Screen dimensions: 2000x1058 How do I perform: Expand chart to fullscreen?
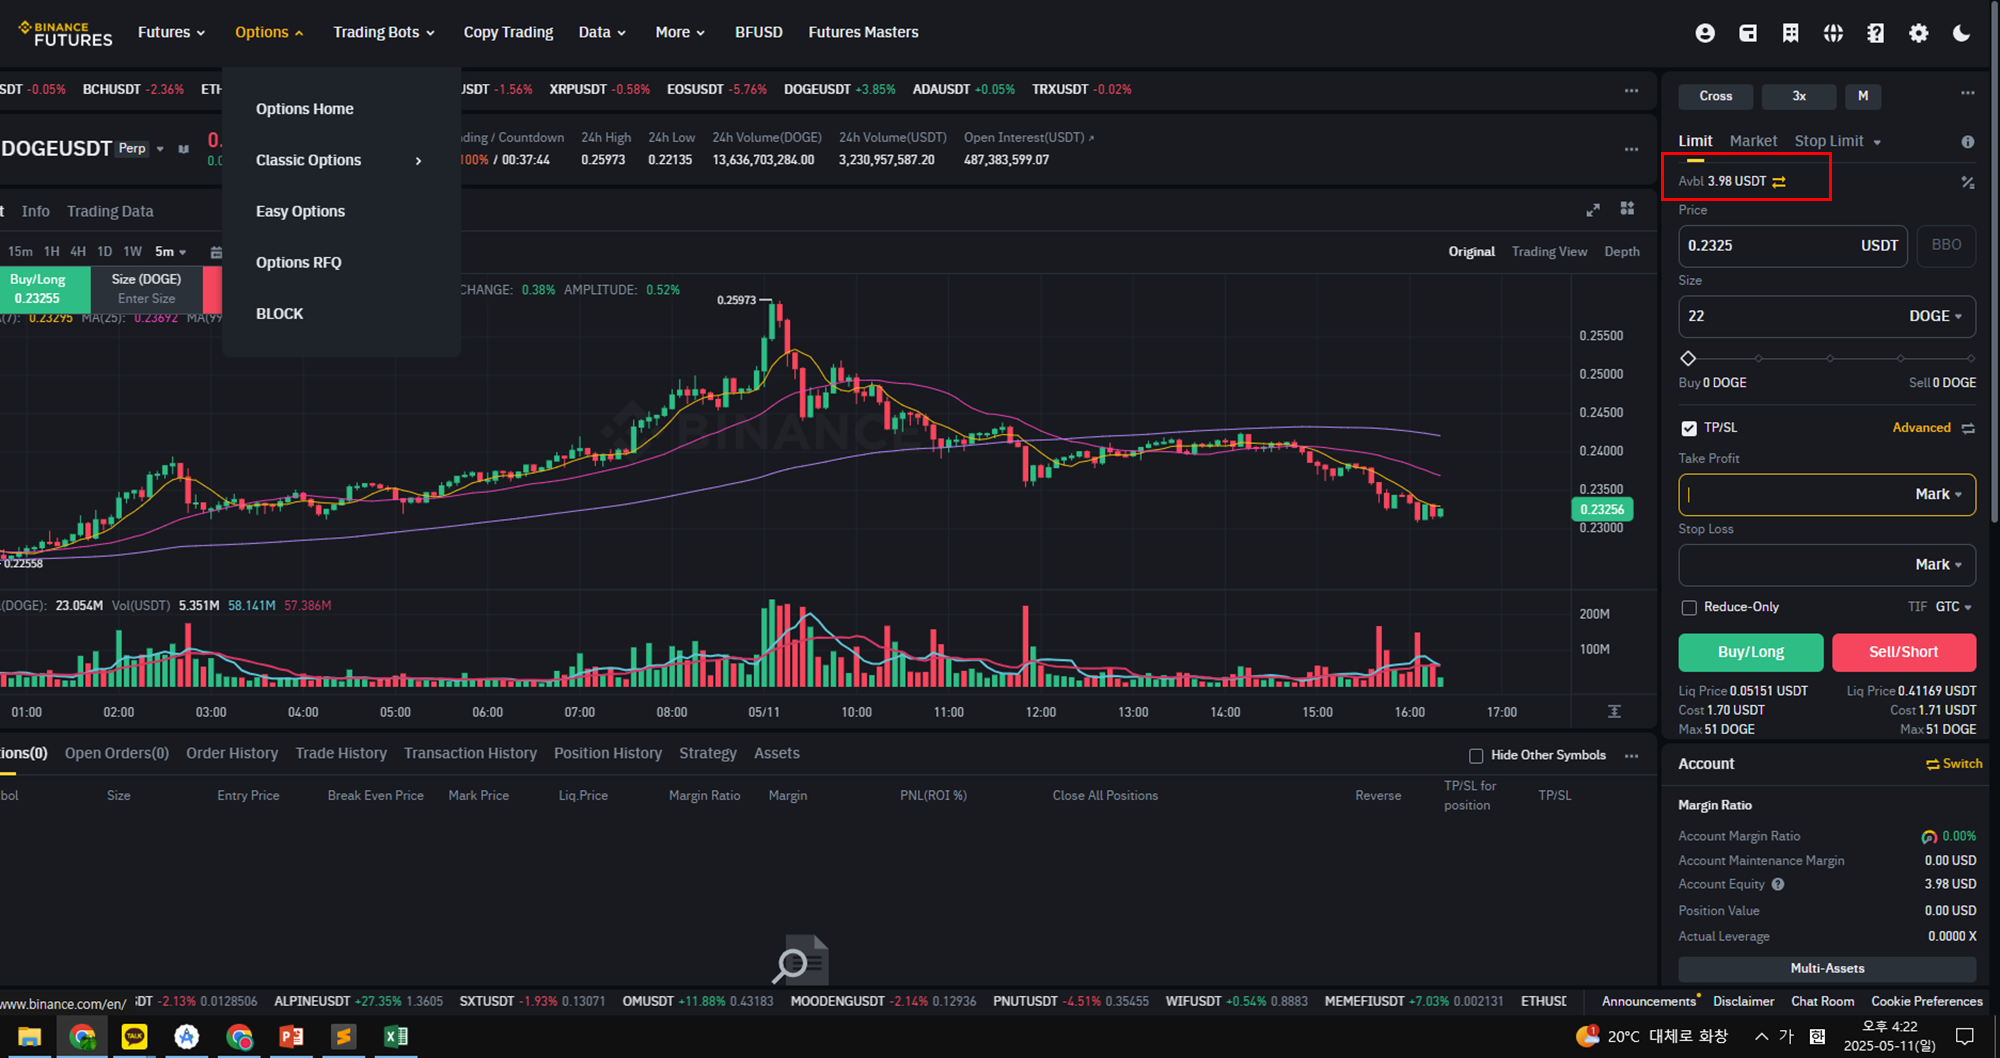pyautogui.click(x=1593, y=209)
